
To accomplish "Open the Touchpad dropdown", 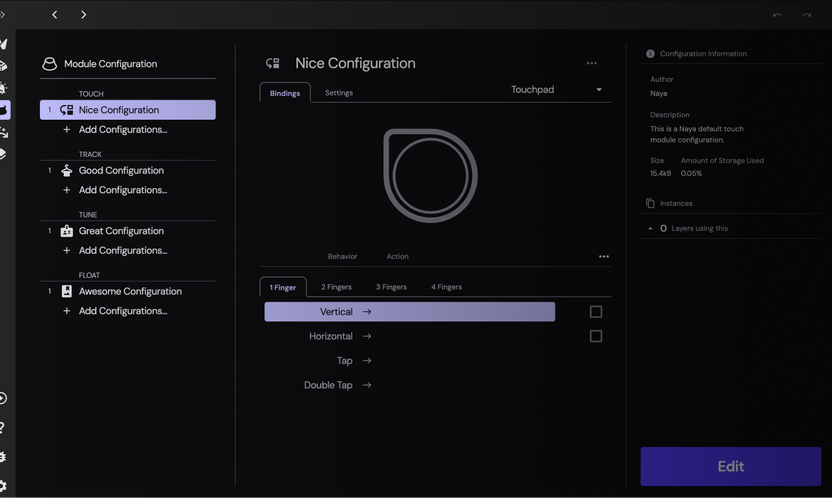I will coord(556,90).
